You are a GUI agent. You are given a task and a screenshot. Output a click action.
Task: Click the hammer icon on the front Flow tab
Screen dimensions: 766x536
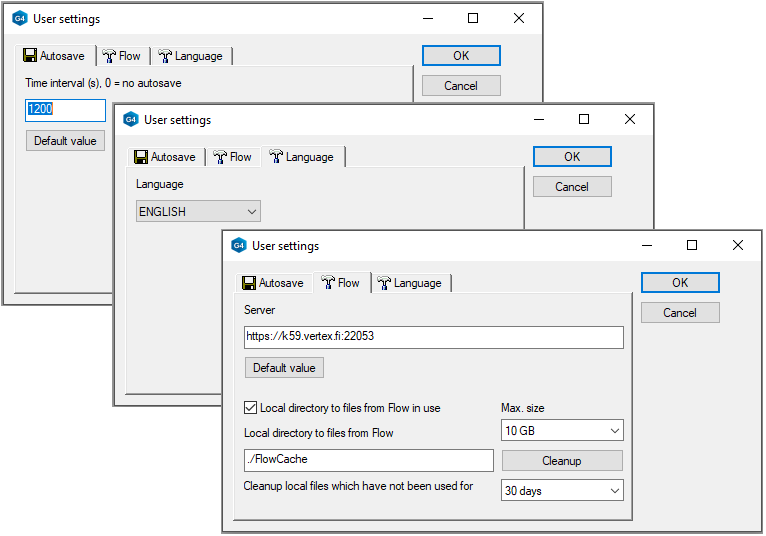point(327,283)
